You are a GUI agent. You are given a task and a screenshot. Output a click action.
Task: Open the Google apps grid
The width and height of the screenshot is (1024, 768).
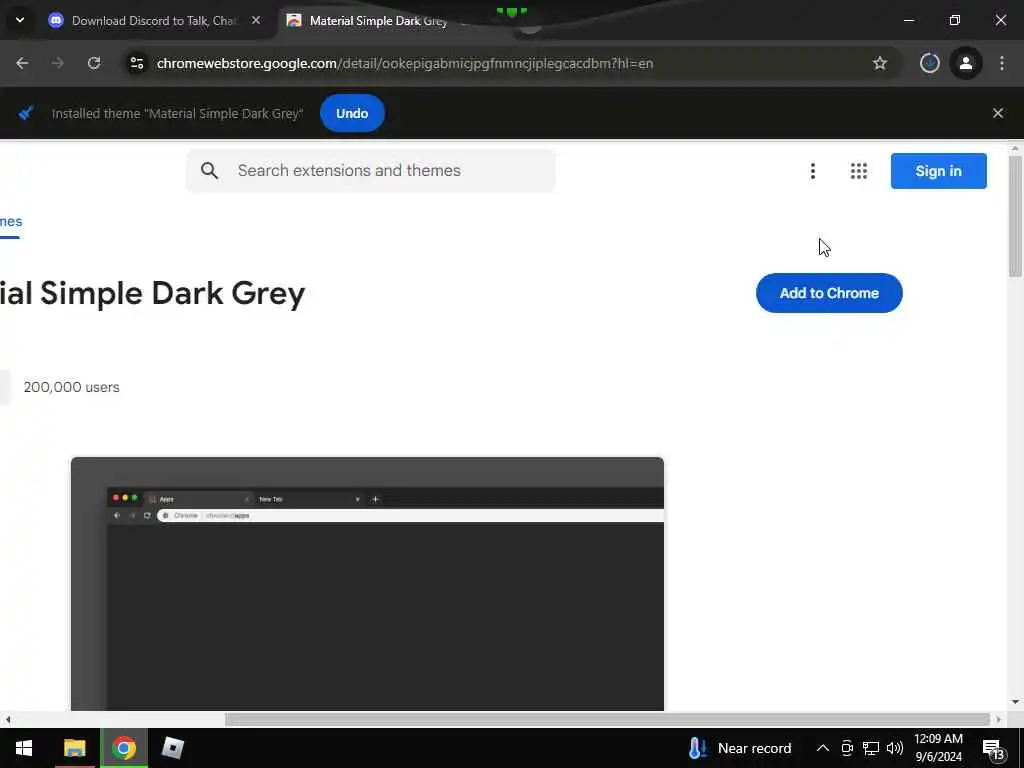tap(859, 171)
